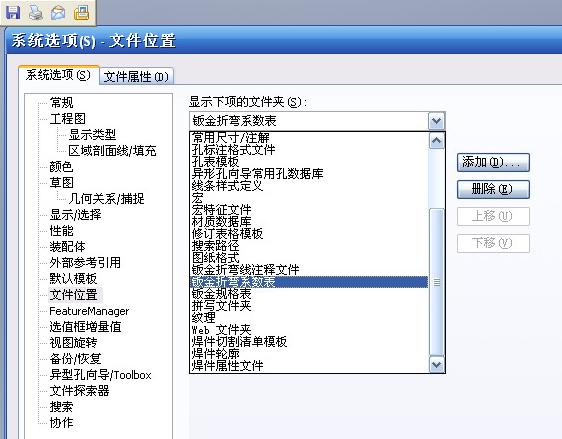Click the 添加(D)... button

coord(493,162)
